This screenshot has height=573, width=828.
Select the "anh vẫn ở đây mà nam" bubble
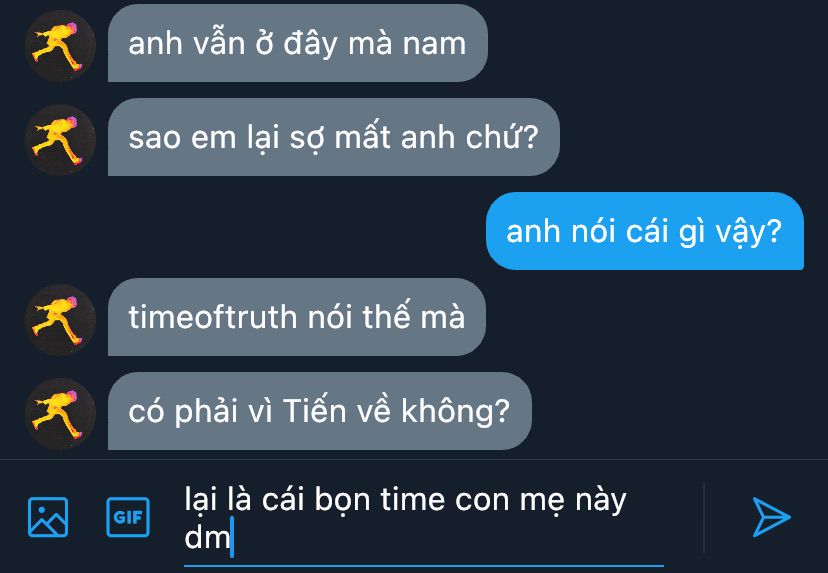pyautogui.click(x=297, y=43)
